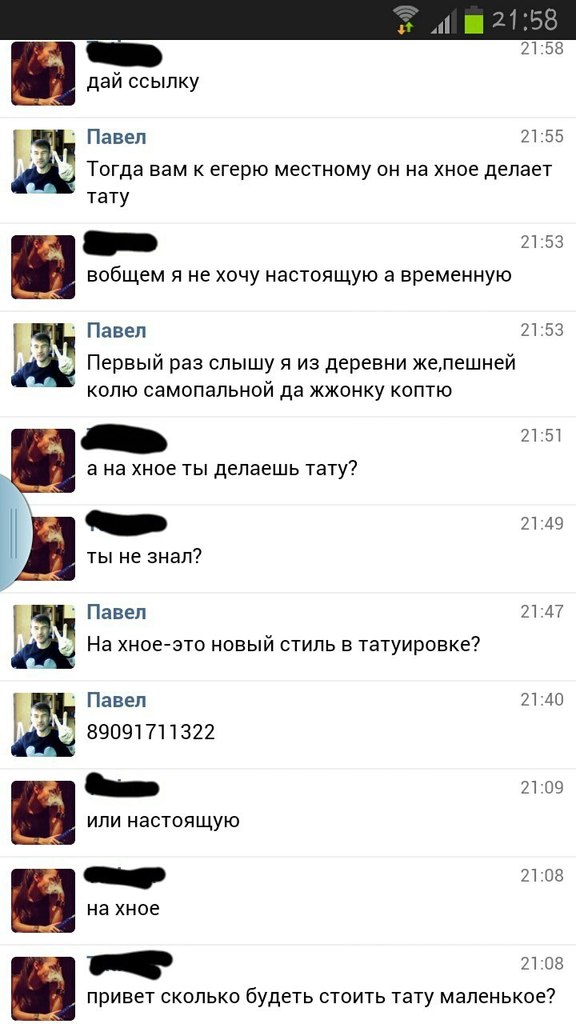Tap the green battery icon

pyautogui.click(x=473, y=20)
